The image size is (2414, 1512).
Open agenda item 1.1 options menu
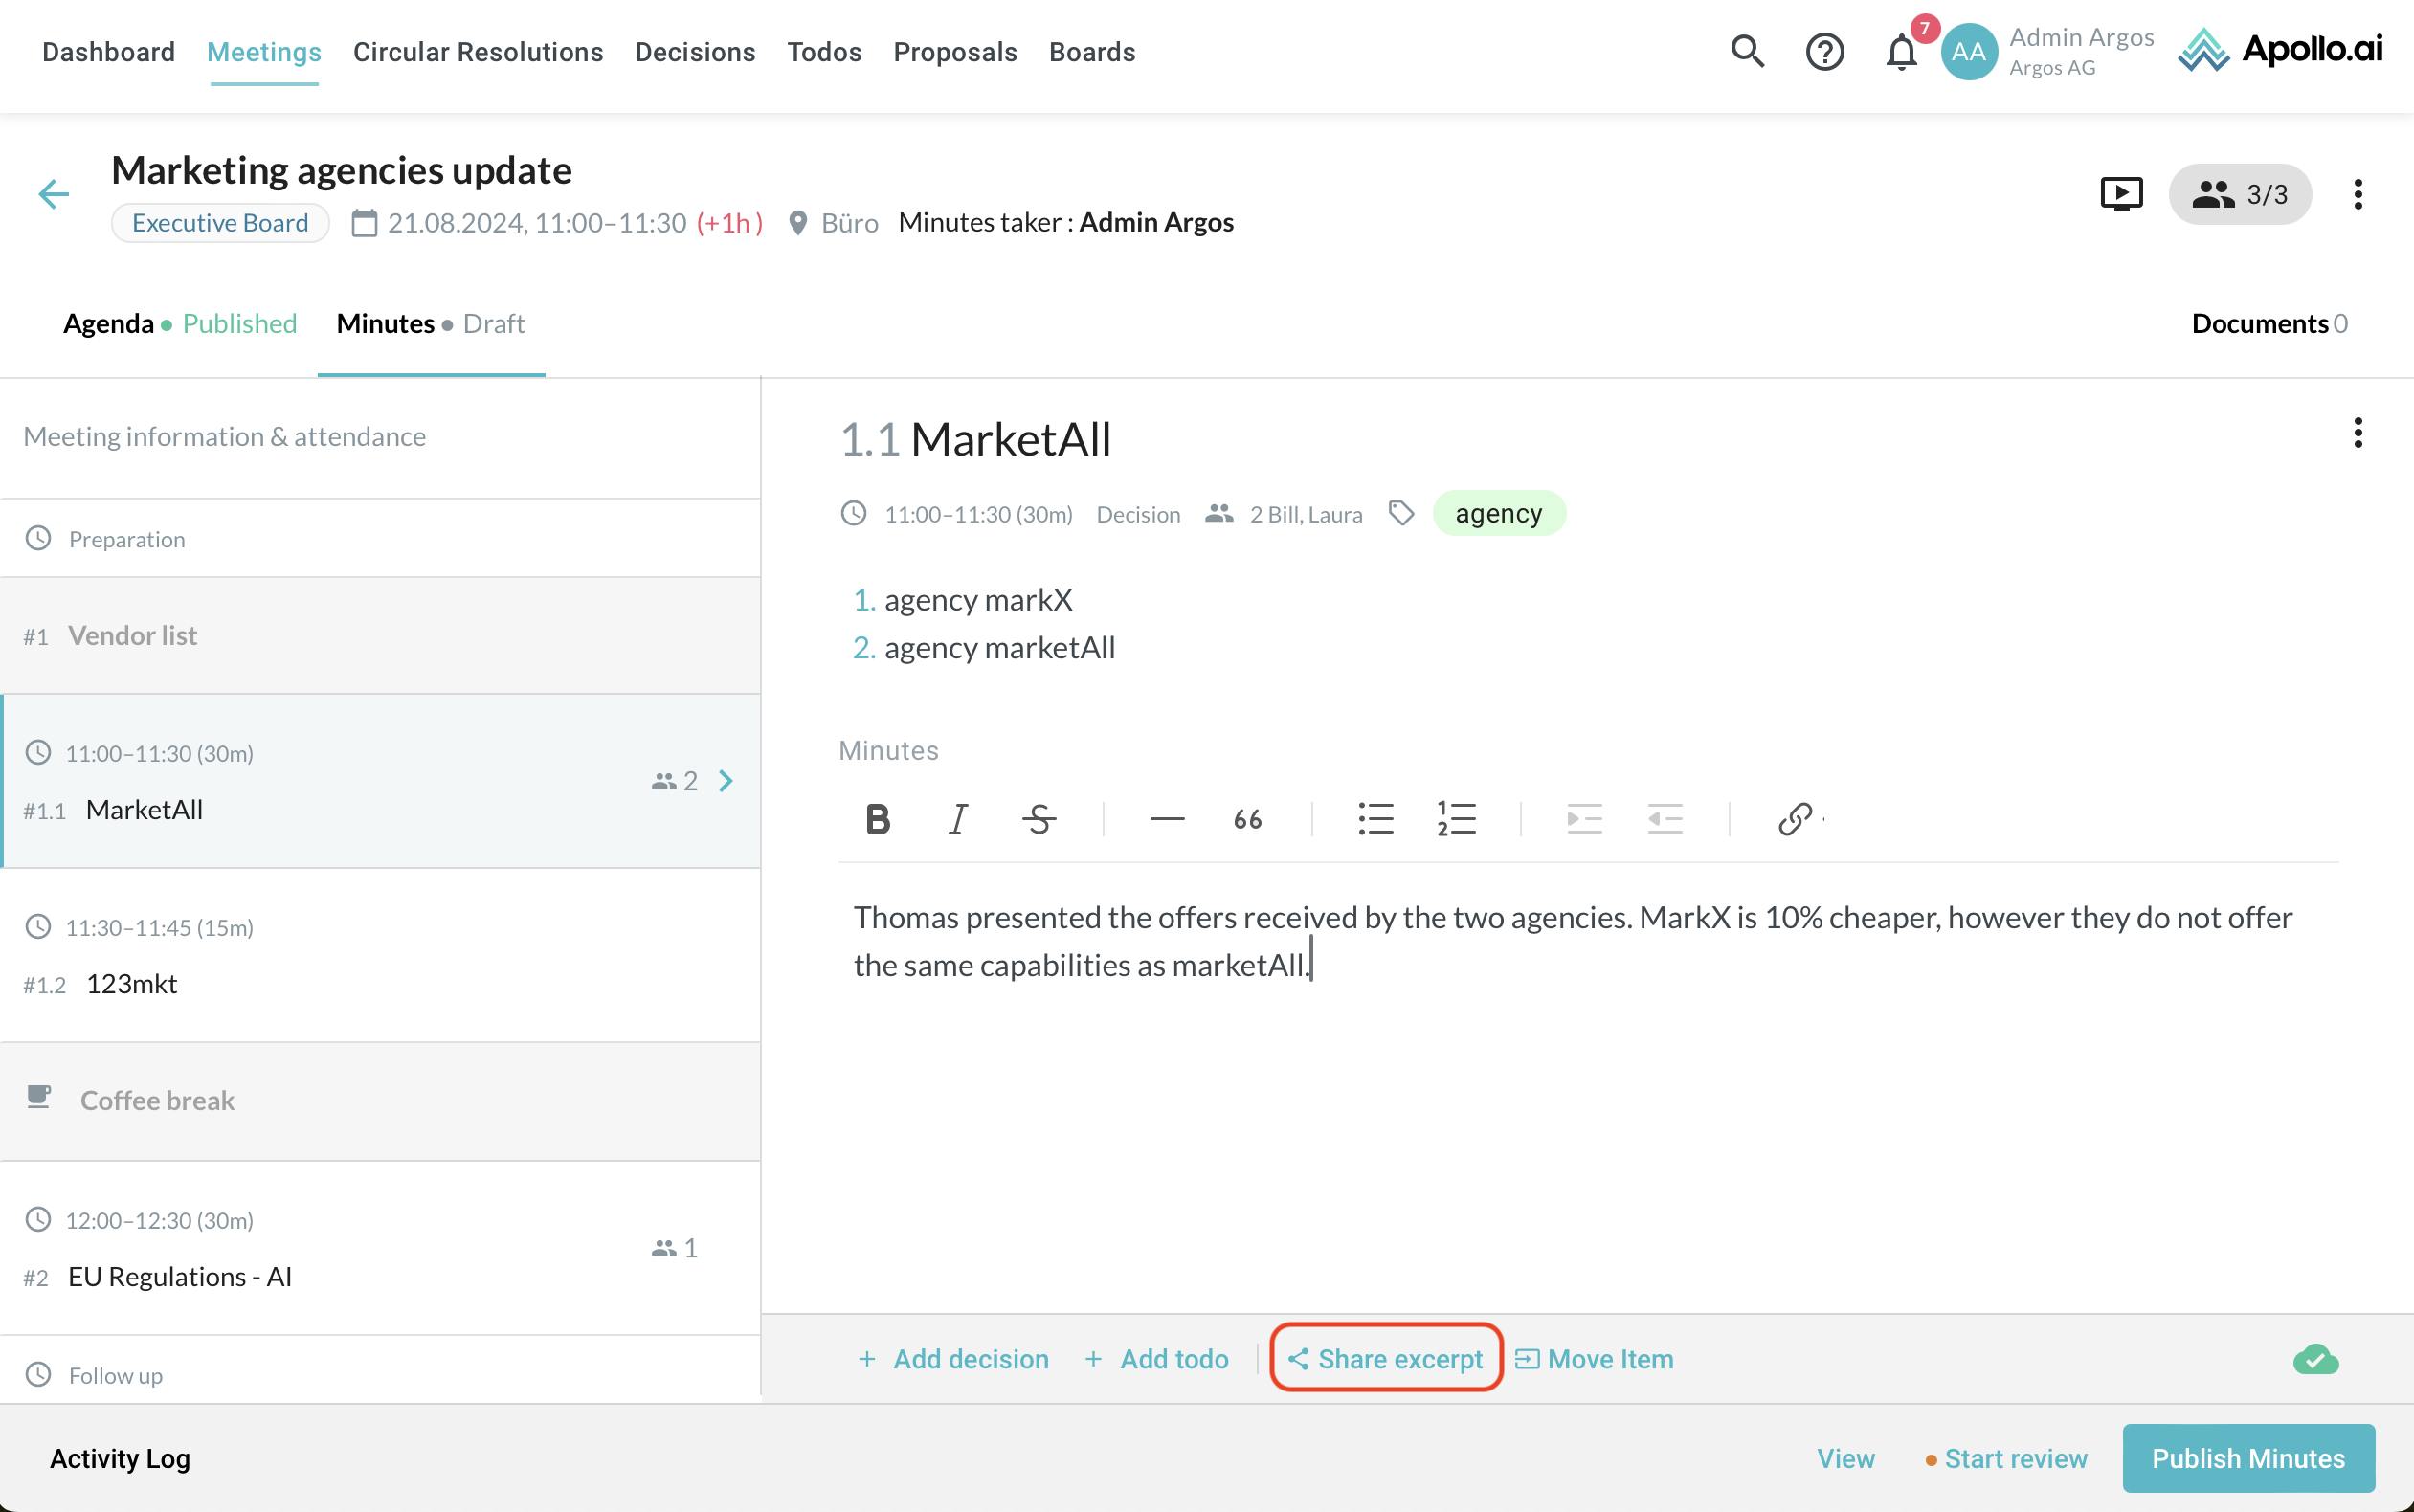click(2357, 433)
